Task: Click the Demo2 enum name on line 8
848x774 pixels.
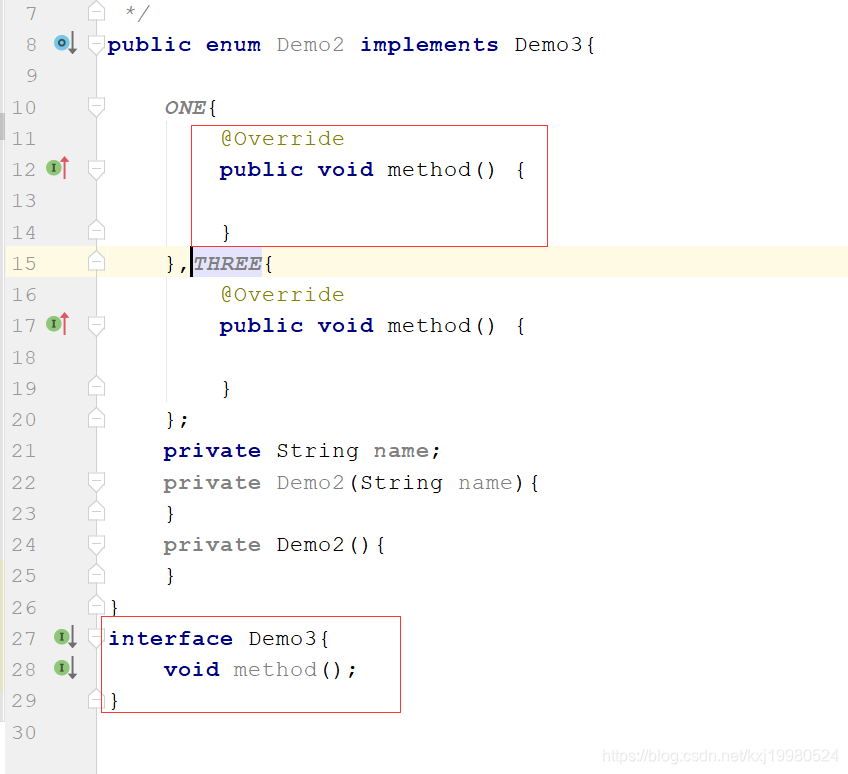Action: (310, 44)
